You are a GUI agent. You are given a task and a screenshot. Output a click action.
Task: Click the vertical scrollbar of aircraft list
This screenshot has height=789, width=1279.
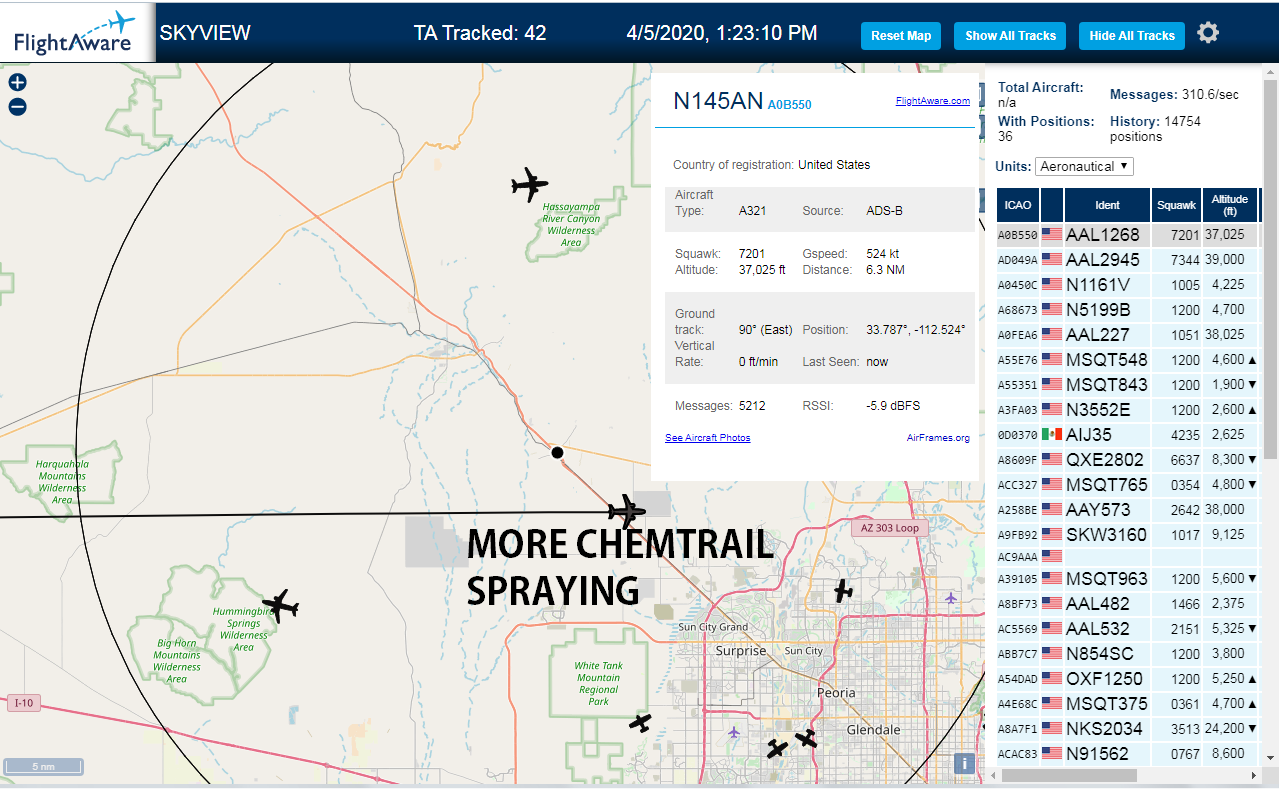tap(1270, 270)
